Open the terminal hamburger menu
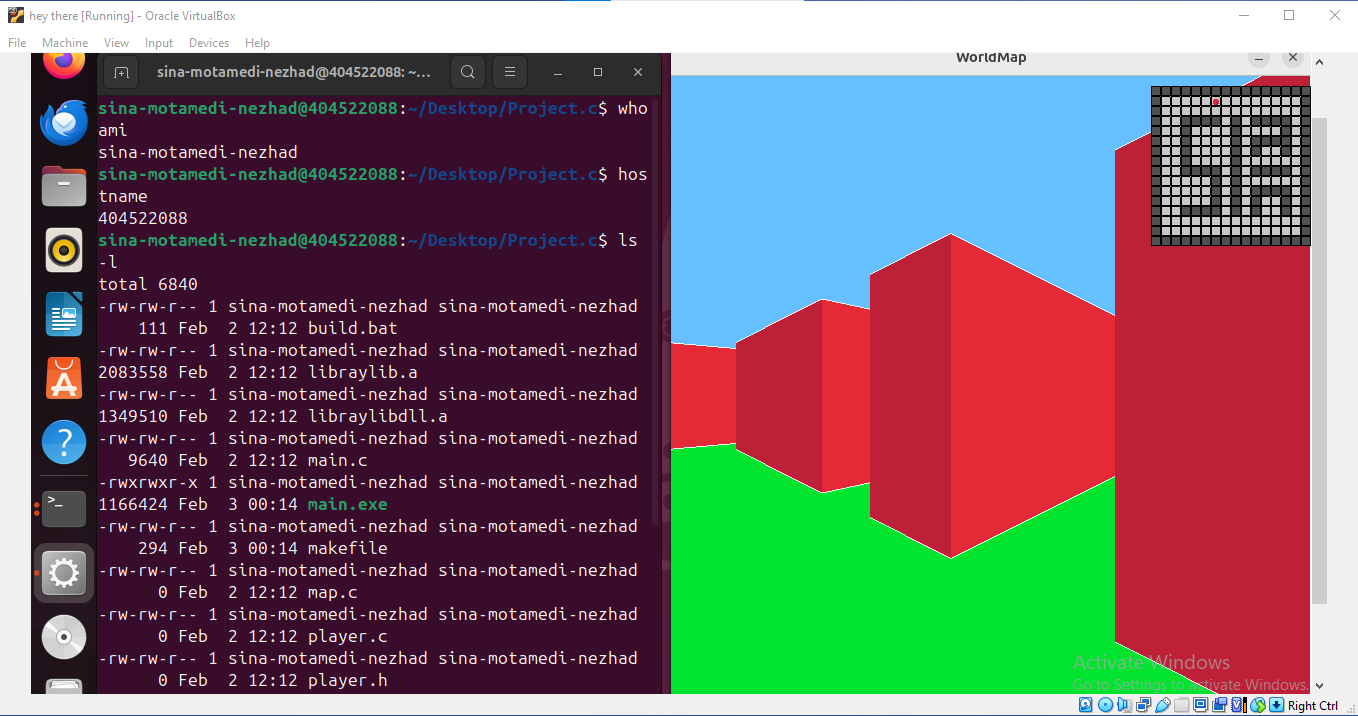Viewport: 1358px width, 716px height. point(510,71)
